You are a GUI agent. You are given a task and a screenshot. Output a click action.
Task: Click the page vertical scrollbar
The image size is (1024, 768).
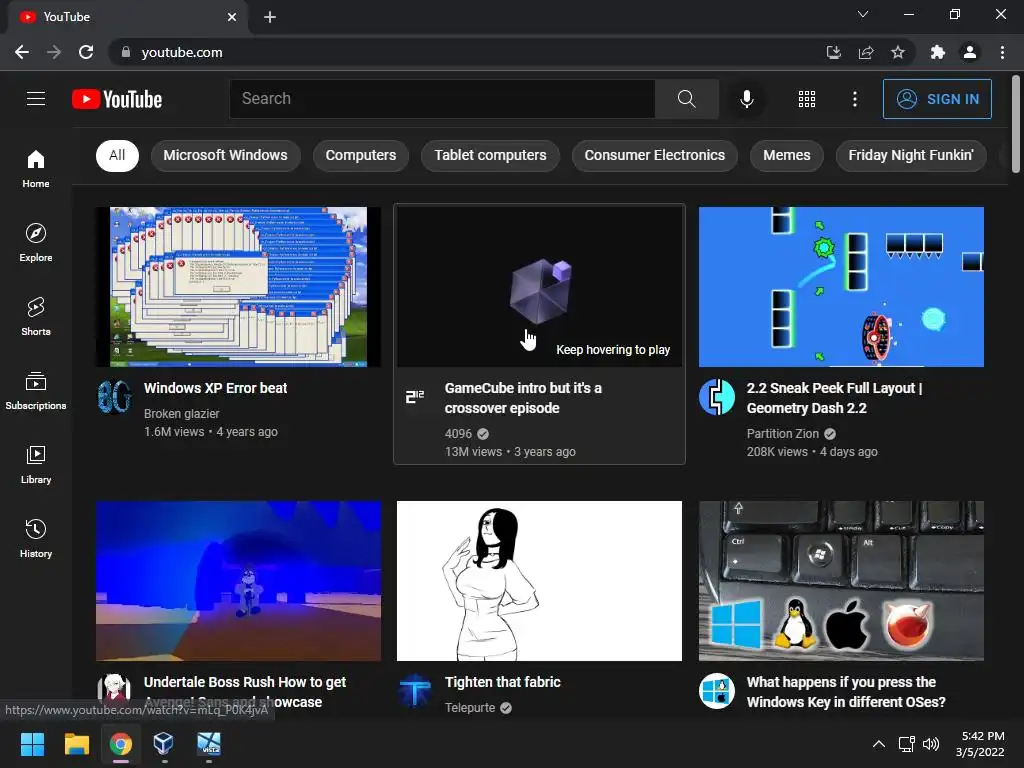(1016, 124)
